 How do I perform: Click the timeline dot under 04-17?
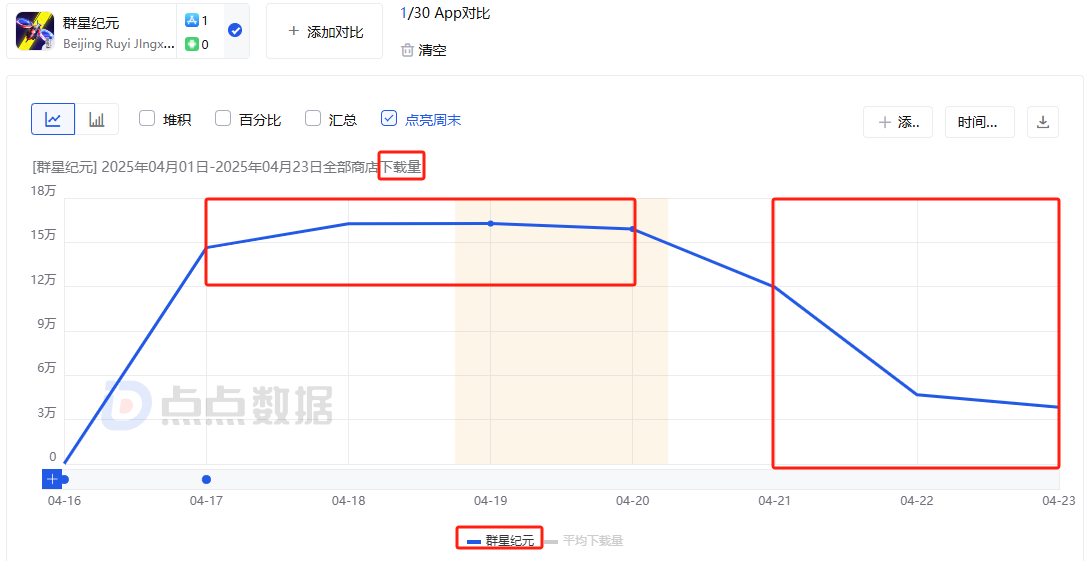pos(206,479)
